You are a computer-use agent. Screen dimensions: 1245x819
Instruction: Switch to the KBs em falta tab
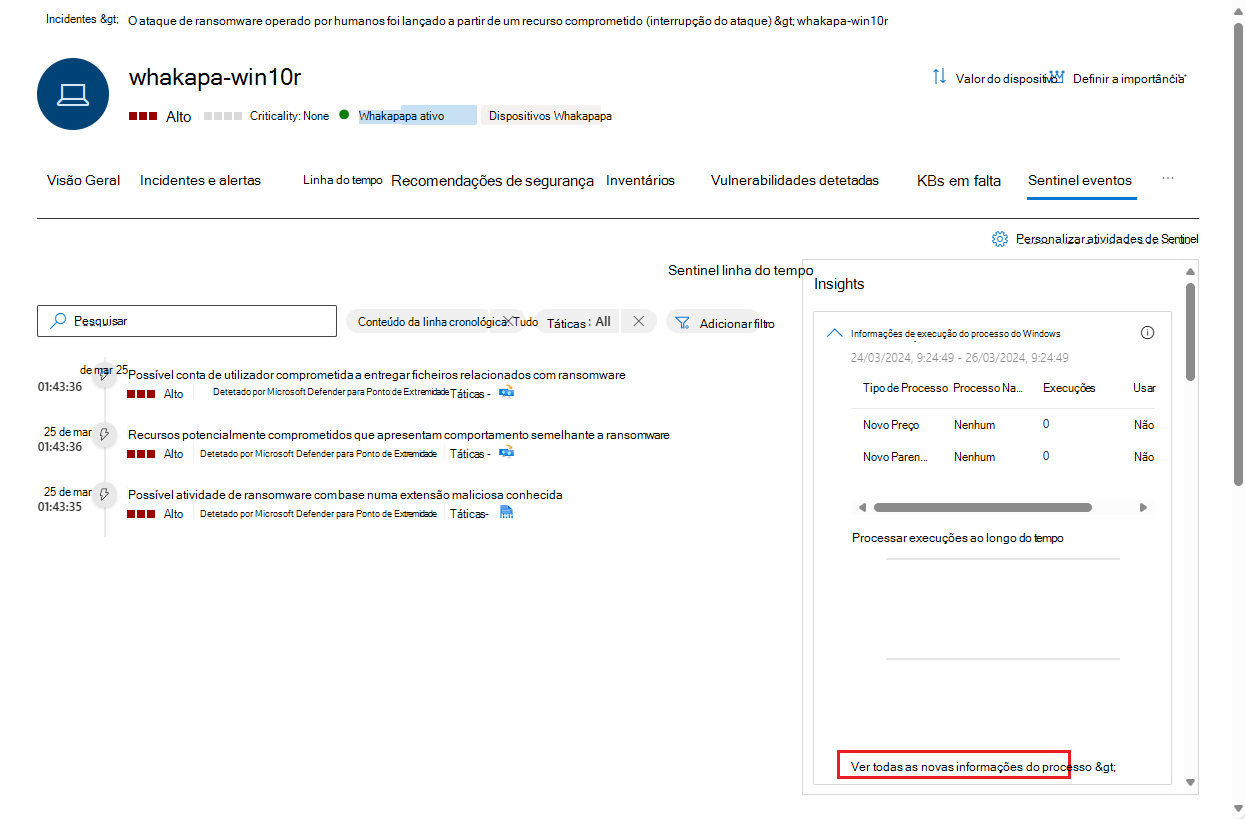959,181
